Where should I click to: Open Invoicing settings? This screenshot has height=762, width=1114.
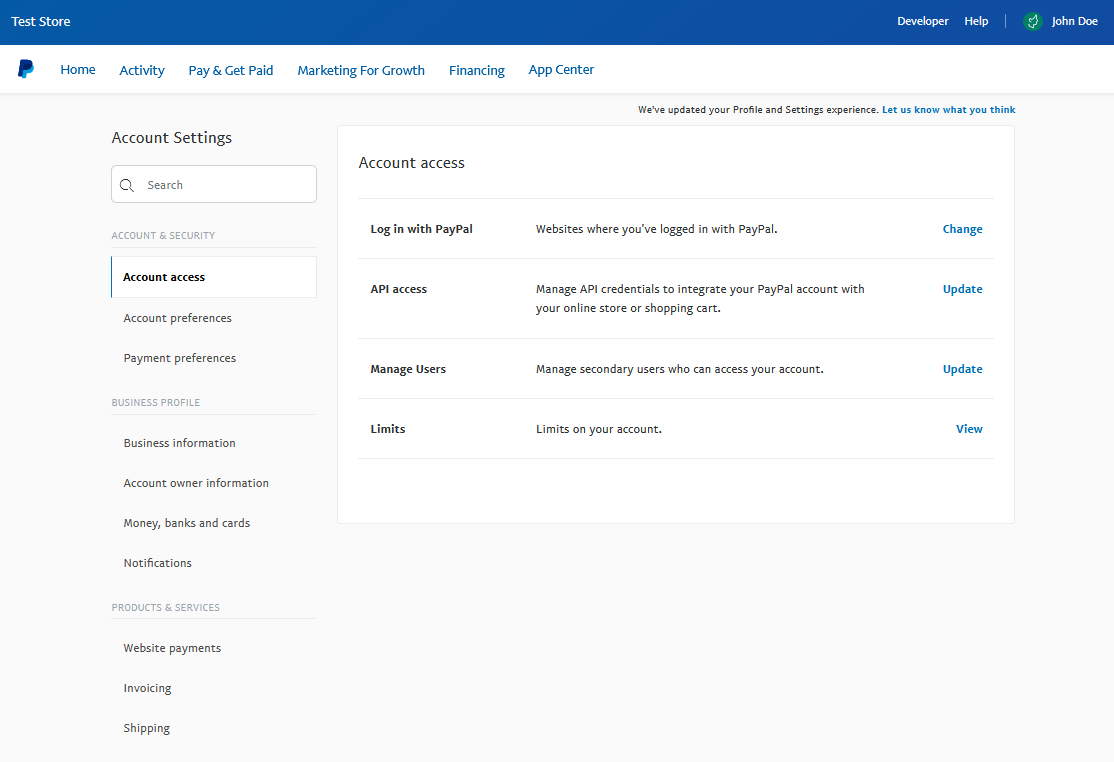147,688
